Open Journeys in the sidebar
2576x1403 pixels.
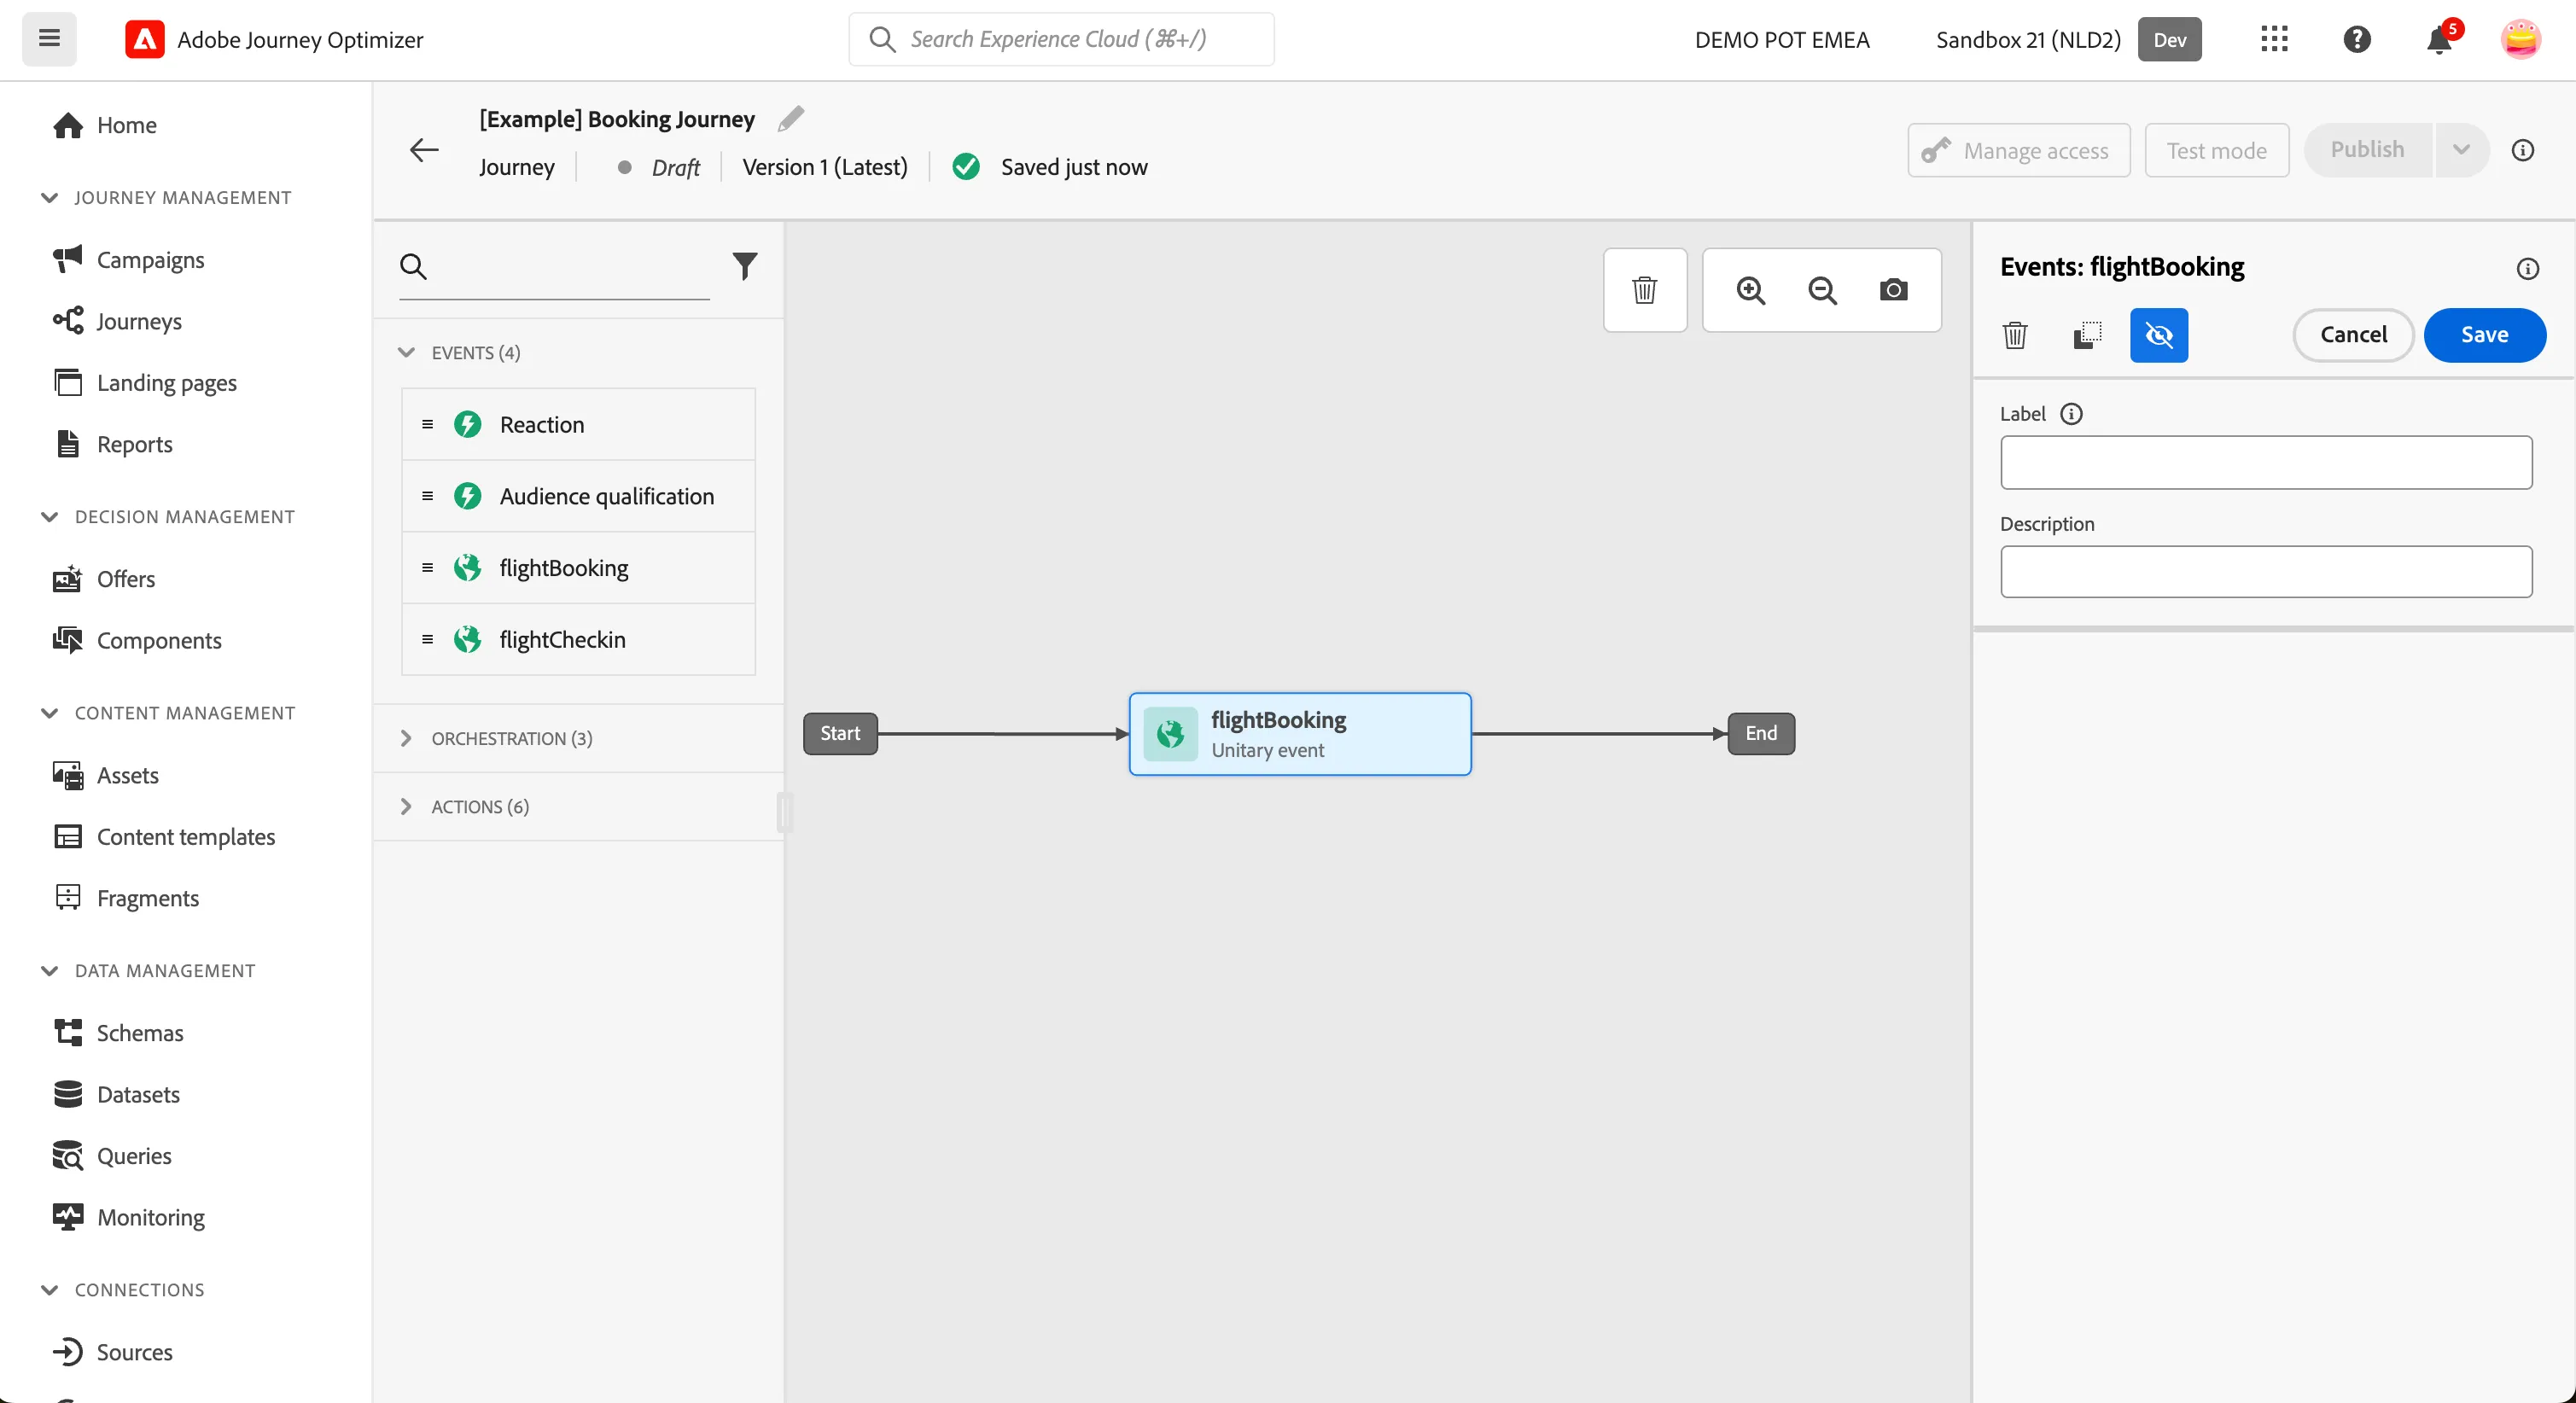[x=139, y=321]
